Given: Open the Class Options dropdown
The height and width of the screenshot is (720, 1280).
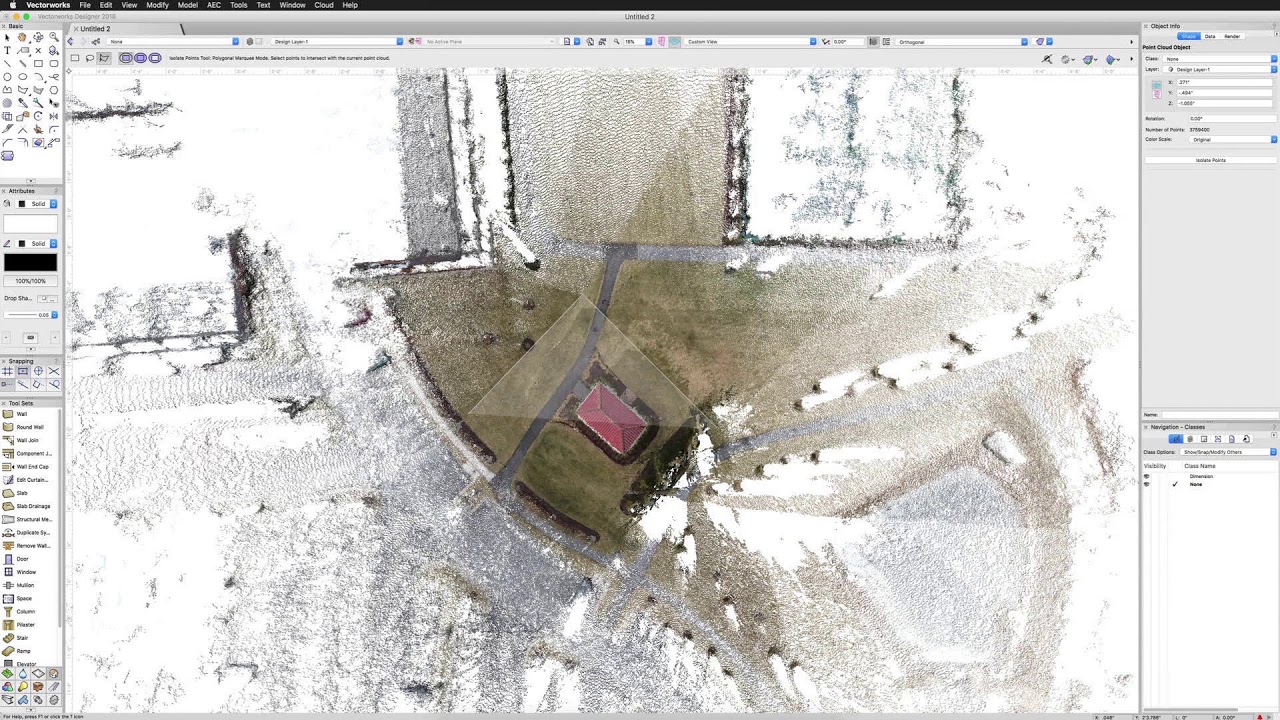Looking at the screenshot, I should point(1227,452).
